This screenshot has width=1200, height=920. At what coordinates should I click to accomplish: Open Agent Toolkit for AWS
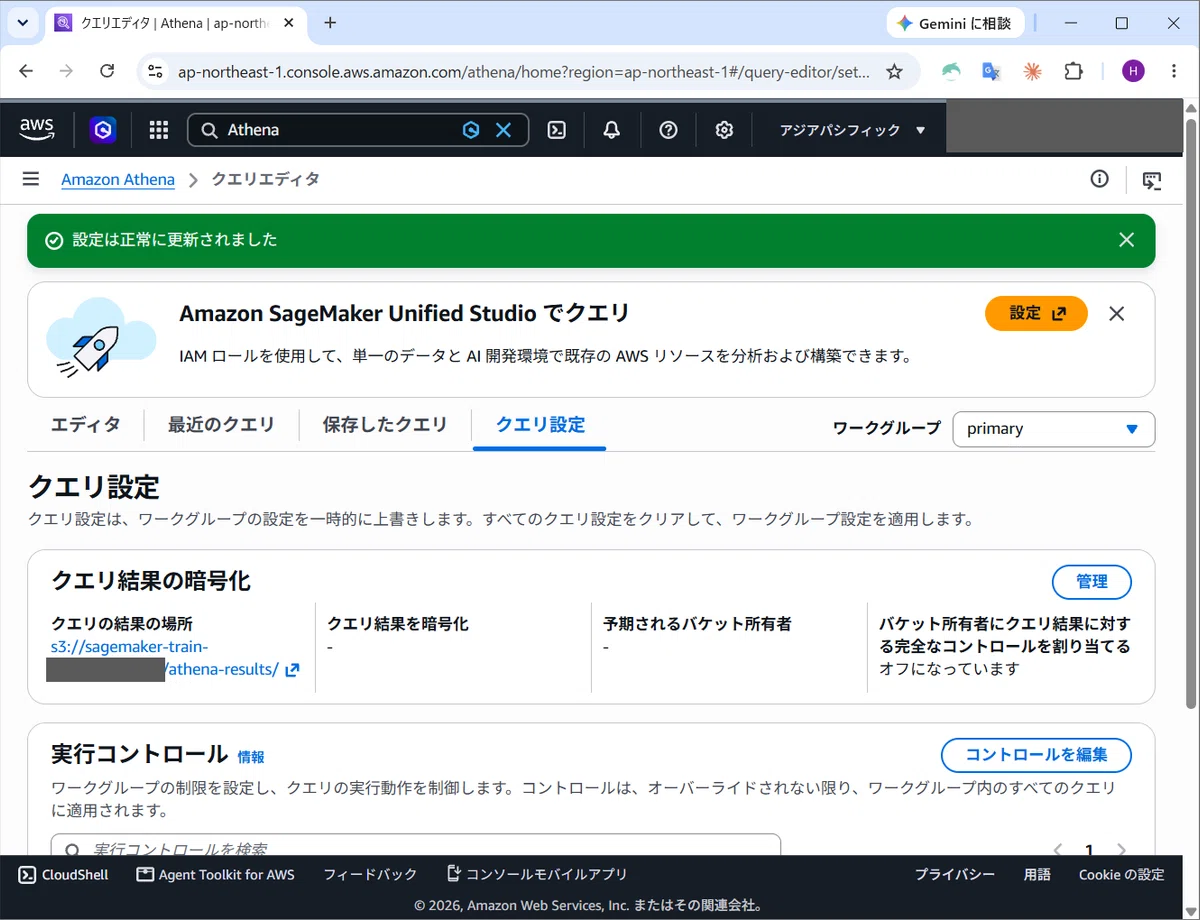point(215,875)
